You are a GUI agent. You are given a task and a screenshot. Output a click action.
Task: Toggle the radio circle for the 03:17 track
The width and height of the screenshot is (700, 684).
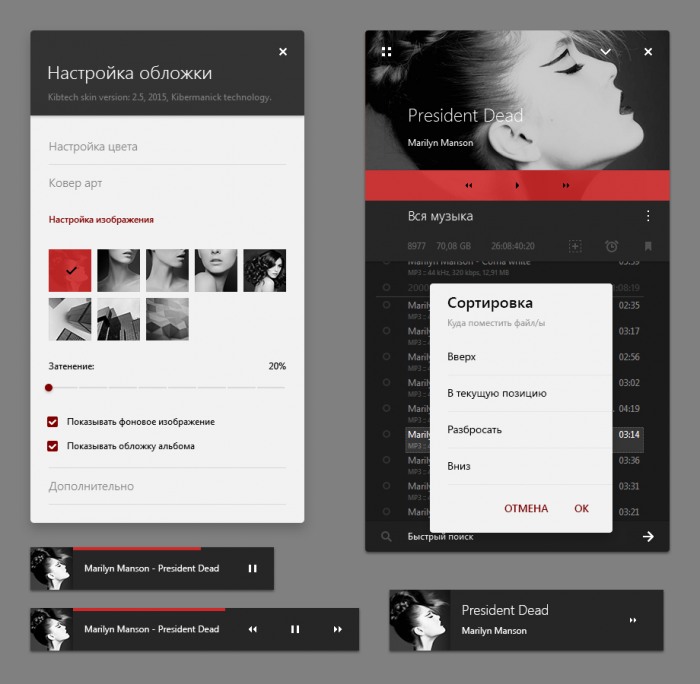click(387, 331)
